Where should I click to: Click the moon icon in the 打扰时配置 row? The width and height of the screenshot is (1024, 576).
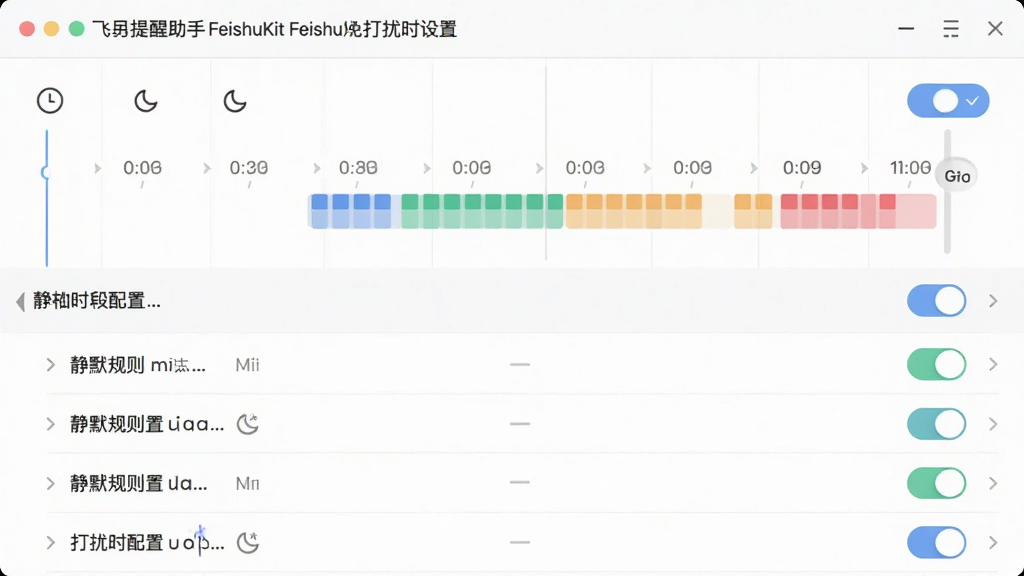click(248, 542)
